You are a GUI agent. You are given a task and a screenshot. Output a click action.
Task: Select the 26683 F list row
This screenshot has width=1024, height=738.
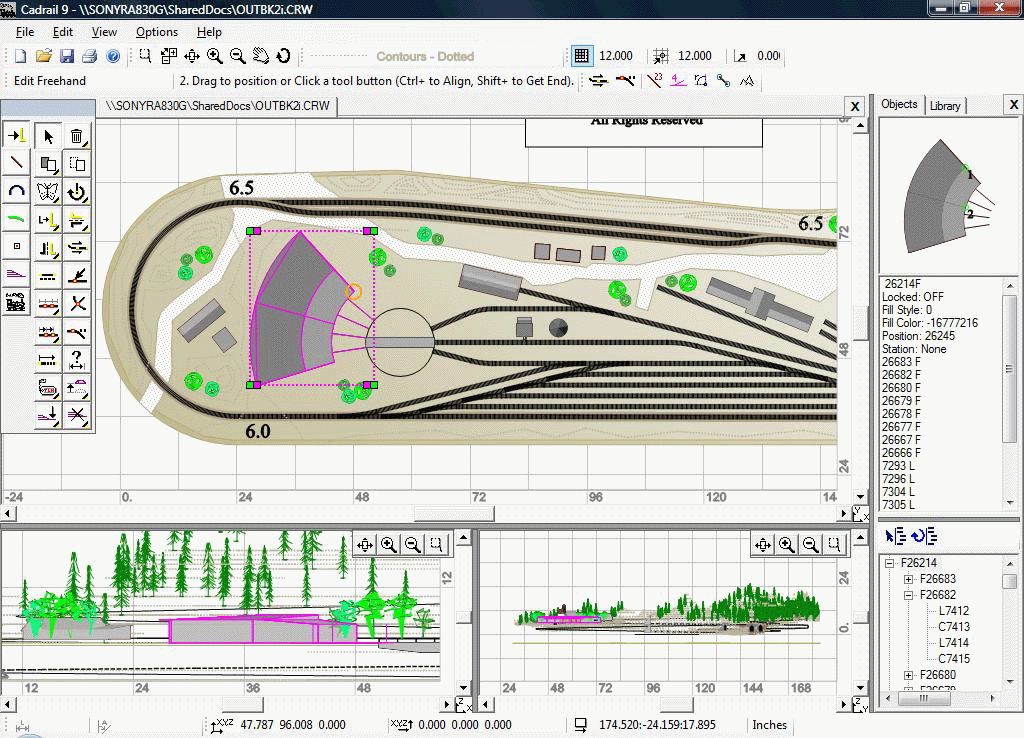click(901, 362)
